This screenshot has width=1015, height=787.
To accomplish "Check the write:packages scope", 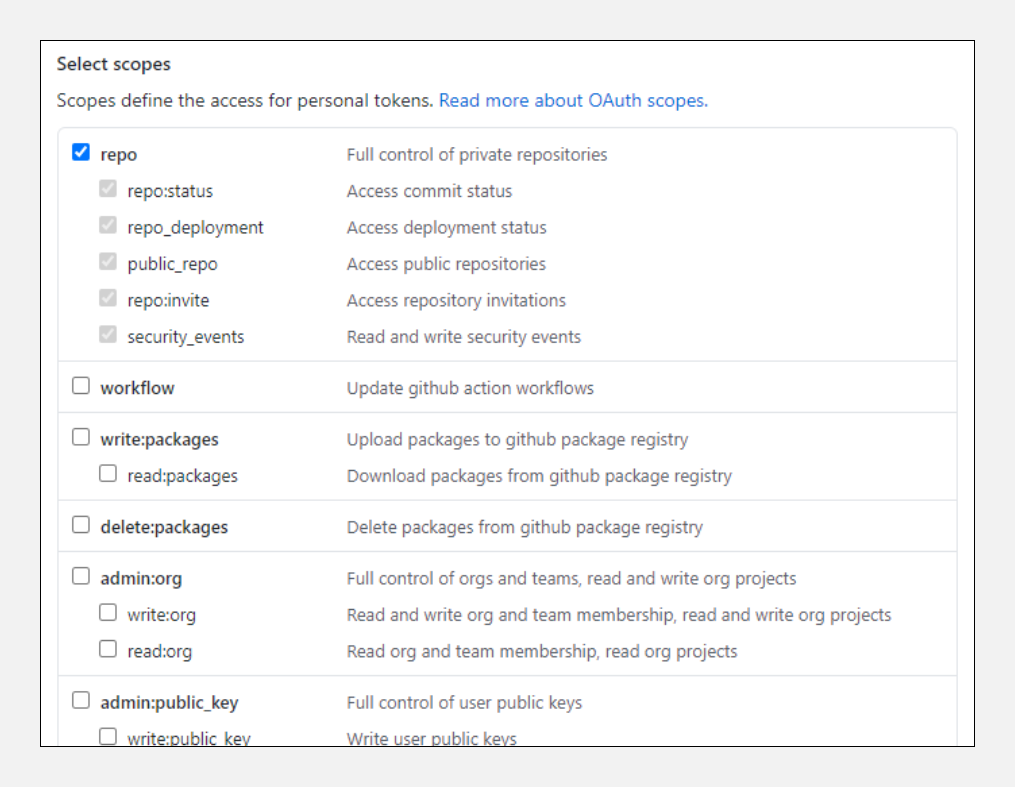I will [x=81, y=438].
